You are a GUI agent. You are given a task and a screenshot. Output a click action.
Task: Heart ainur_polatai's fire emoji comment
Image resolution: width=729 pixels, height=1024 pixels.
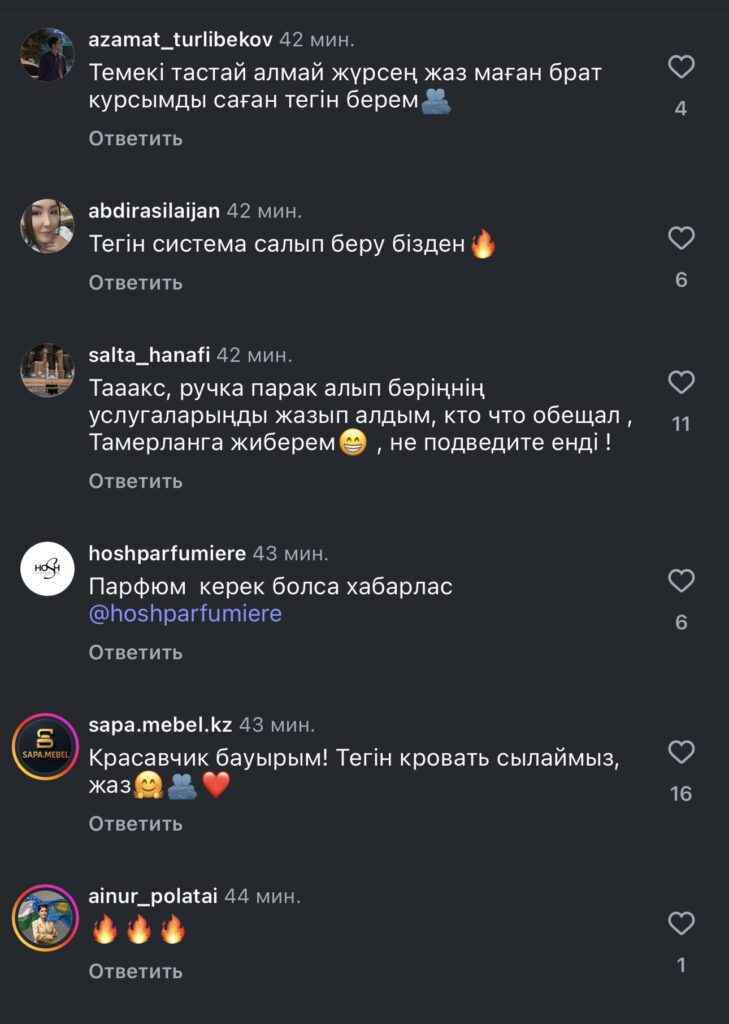pos(681,924)
